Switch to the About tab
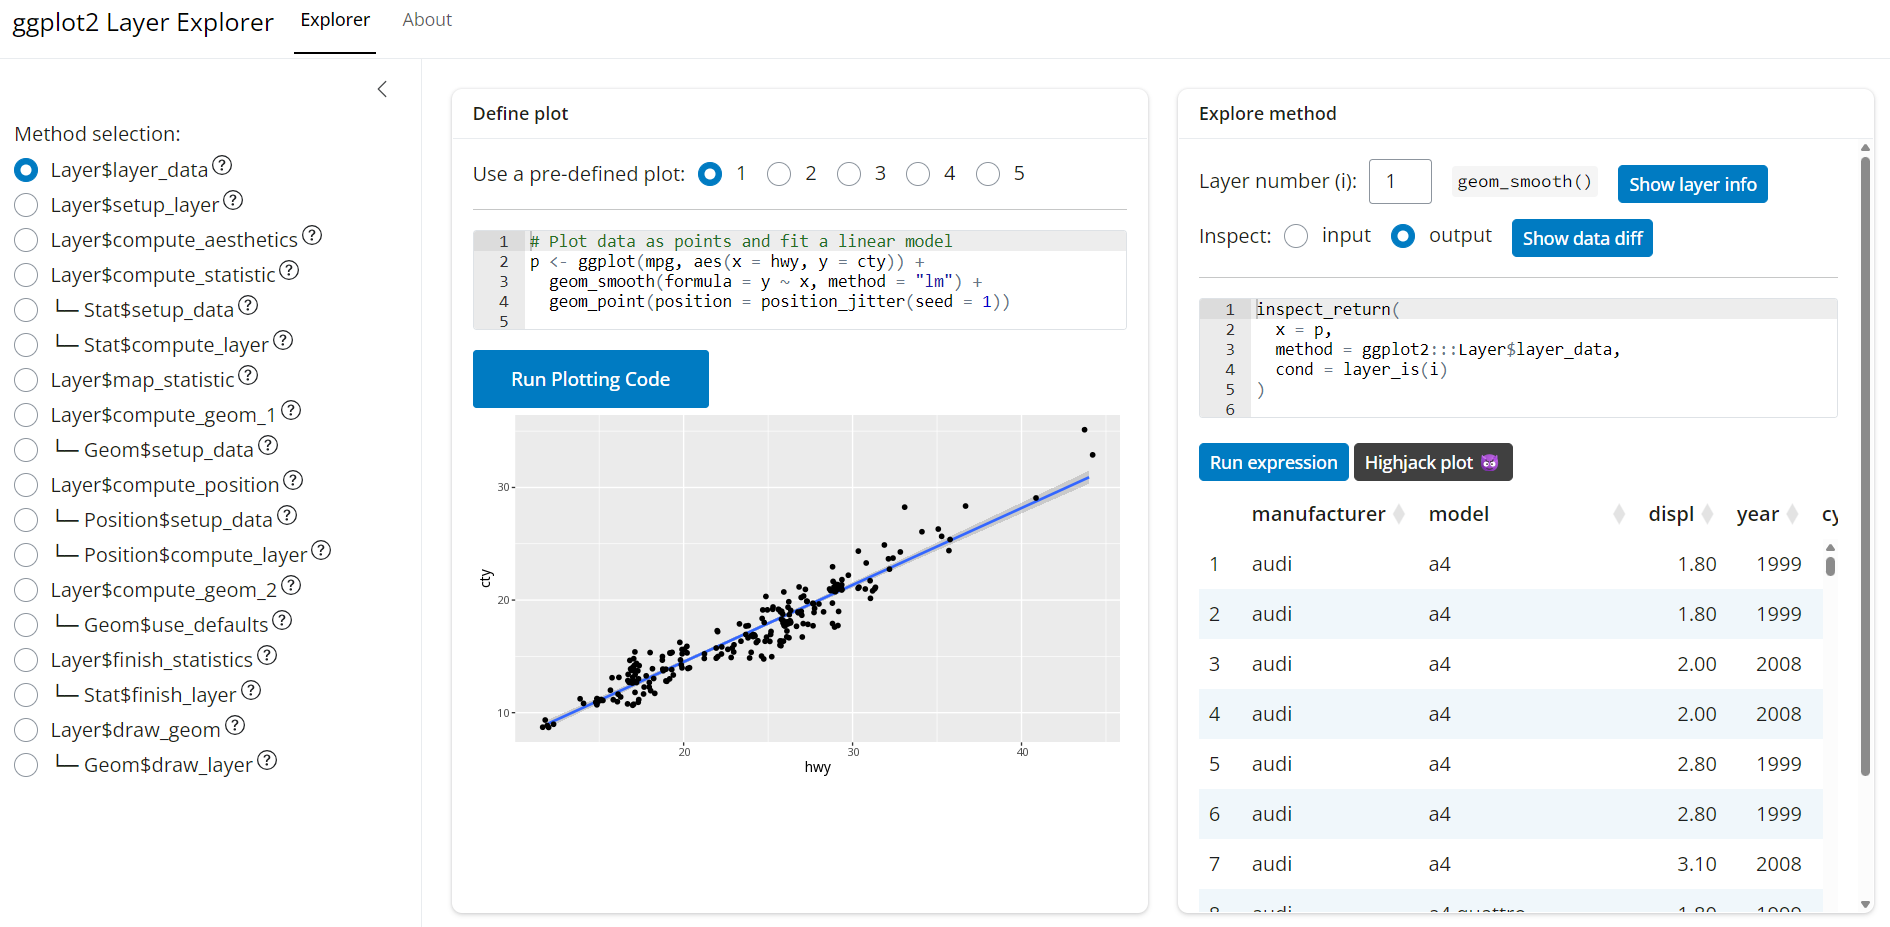This screenshot has width=1890, height=927. coord(426,19)
